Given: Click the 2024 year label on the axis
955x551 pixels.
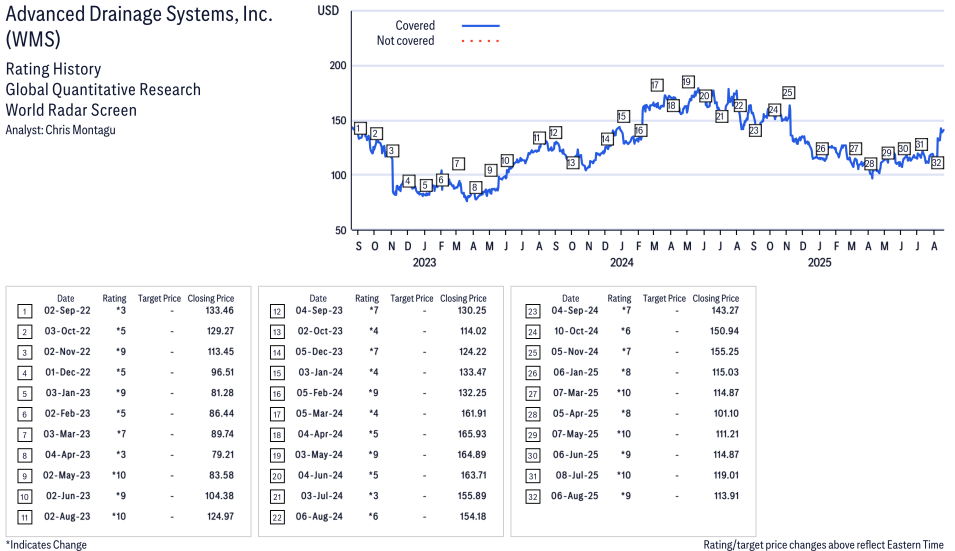Looking at the screenshot, I should pos(621,262).
